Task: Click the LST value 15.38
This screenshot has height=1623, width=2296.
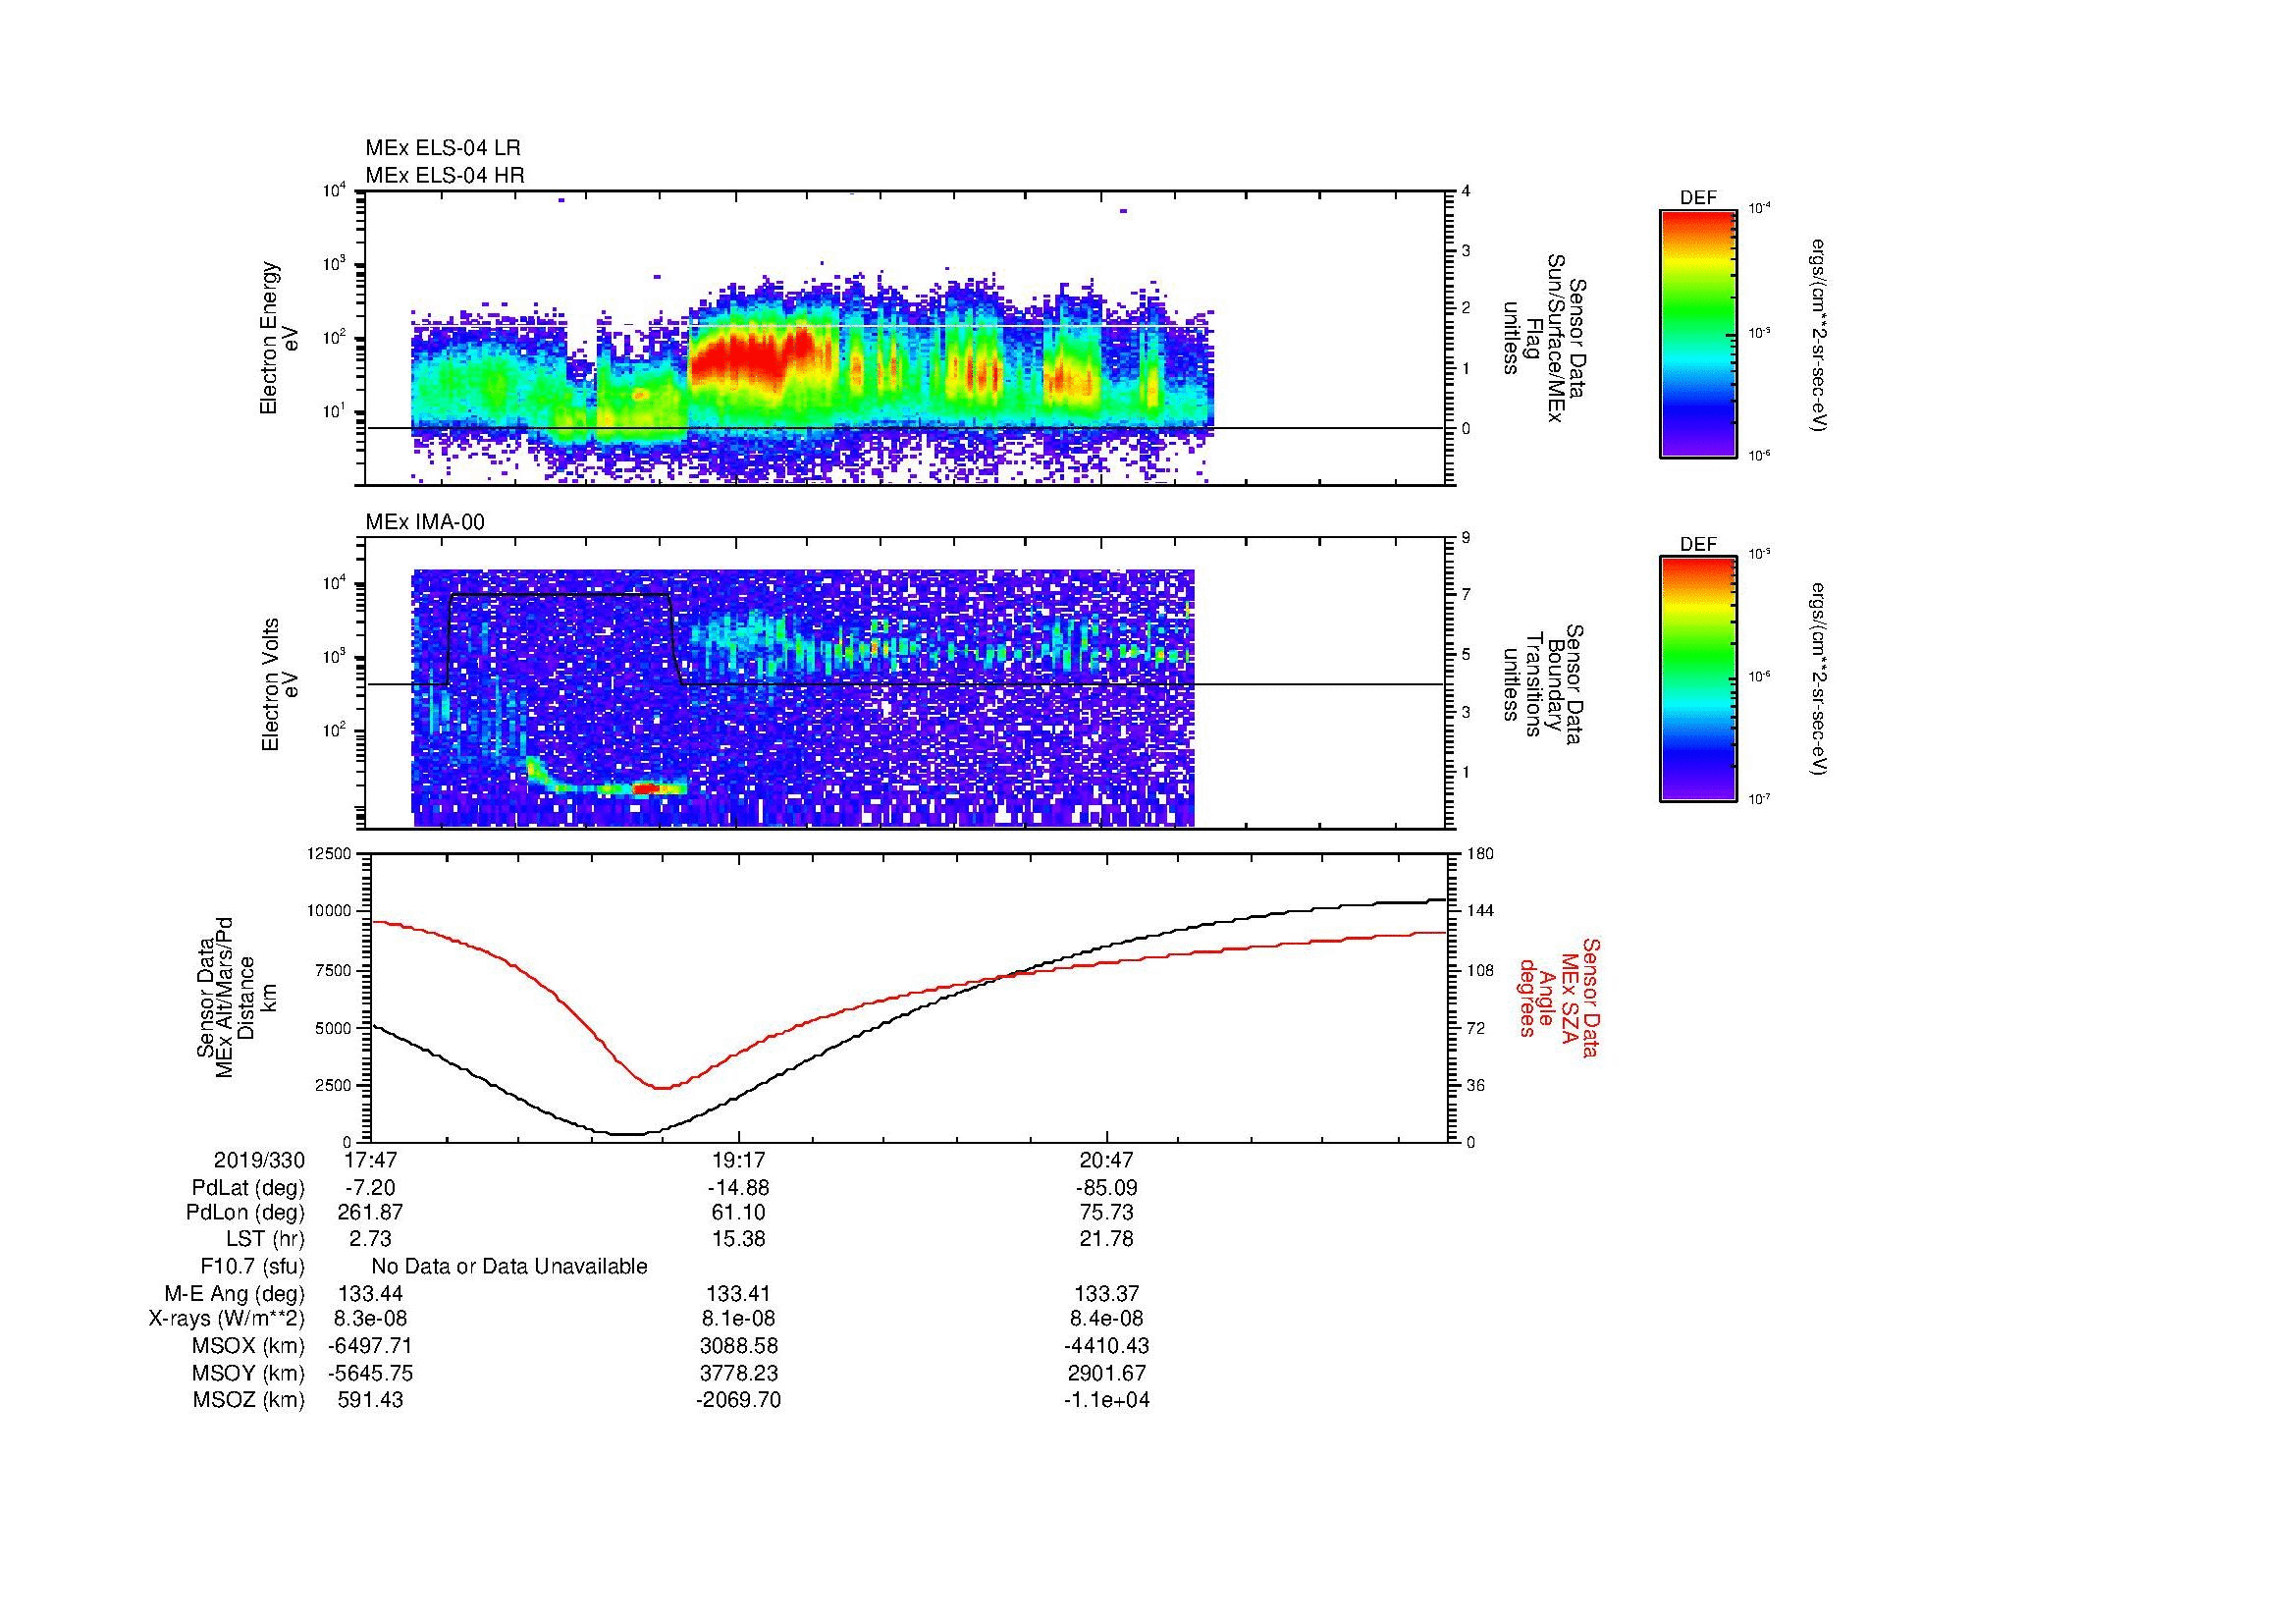Action: (x=739, y=1239)
